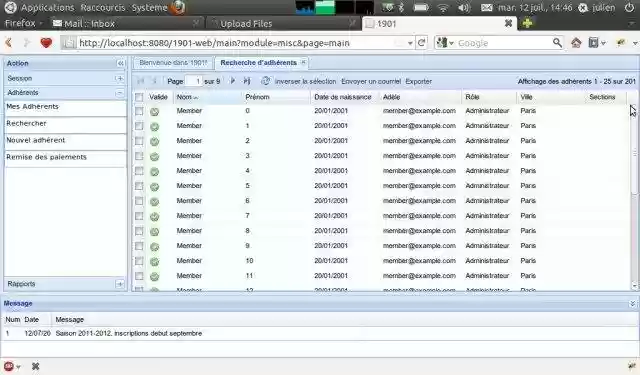Viewport: 640px width, 375px height.
Task: Check the row for Member 4
Action: 139,171
